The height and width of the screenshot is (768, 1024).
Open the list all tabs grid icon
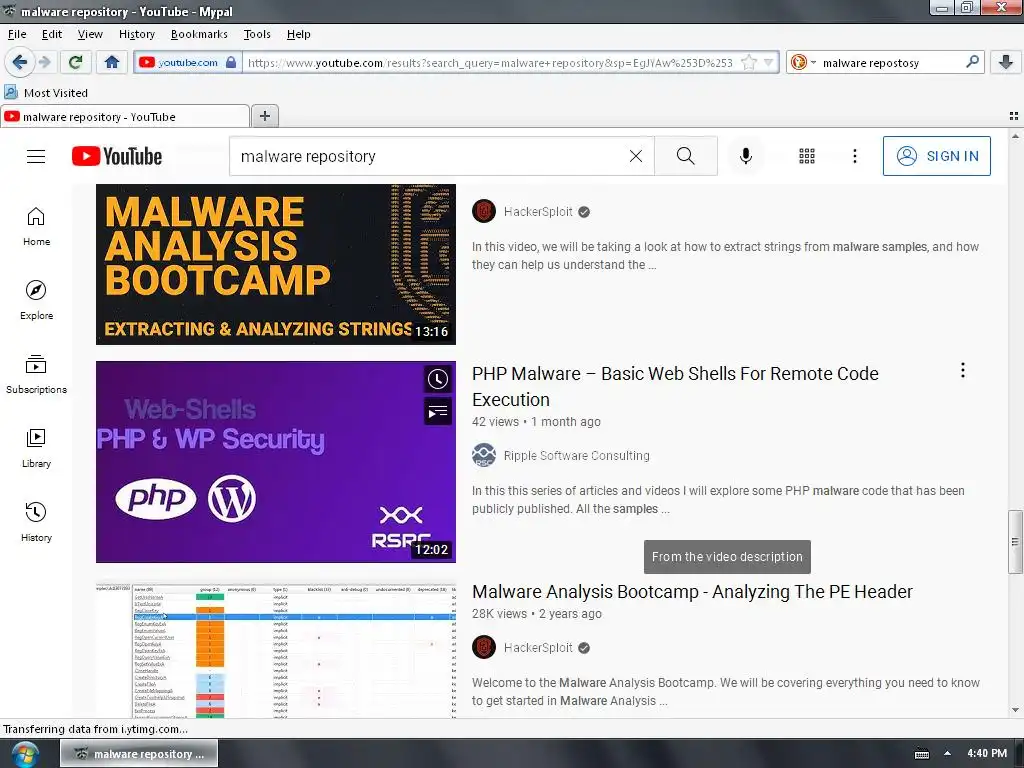click(1014, 116)
